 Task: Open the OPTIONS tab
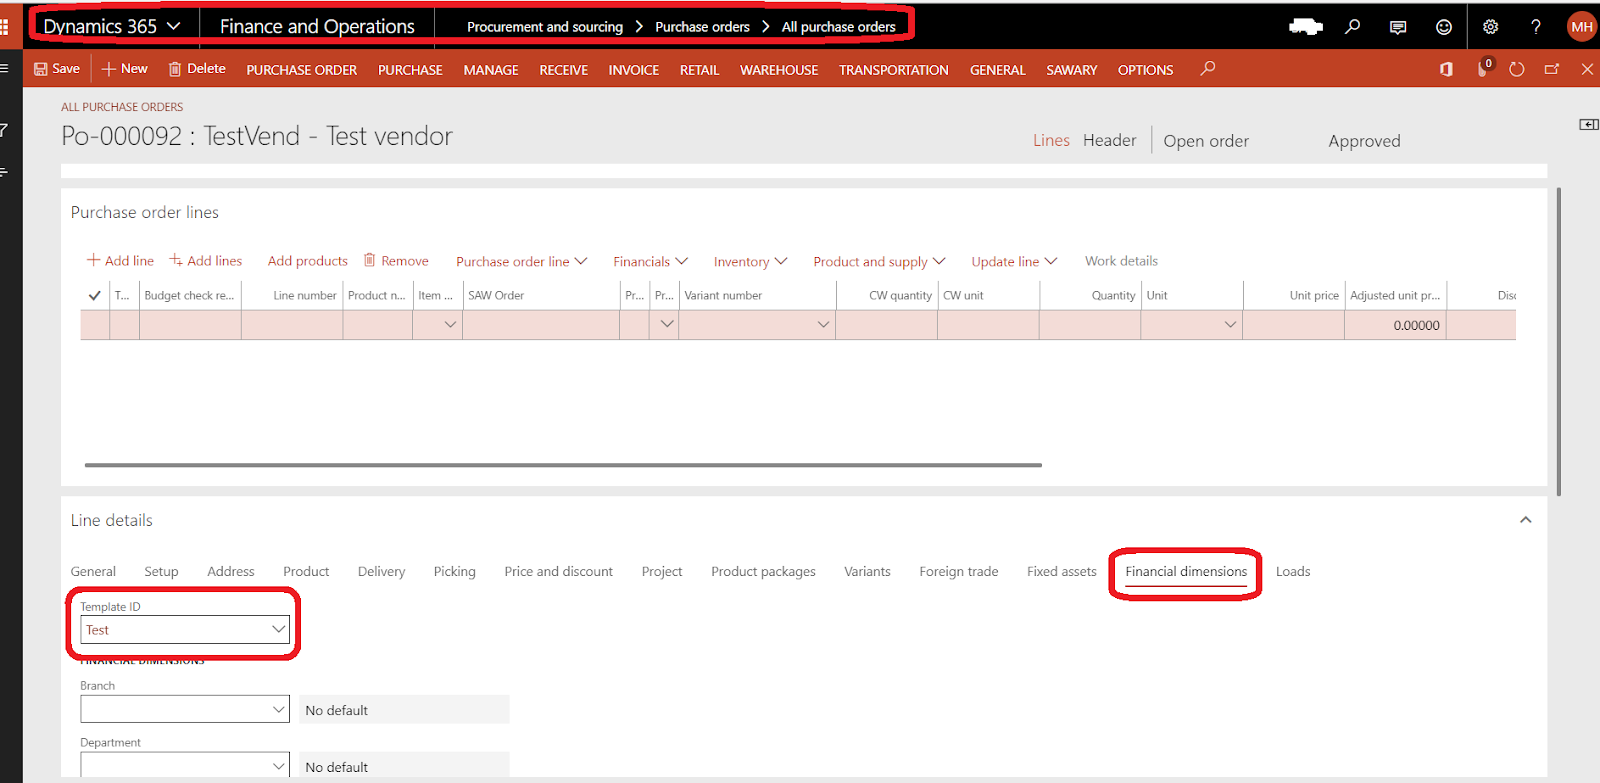(x=1145, y=70)
